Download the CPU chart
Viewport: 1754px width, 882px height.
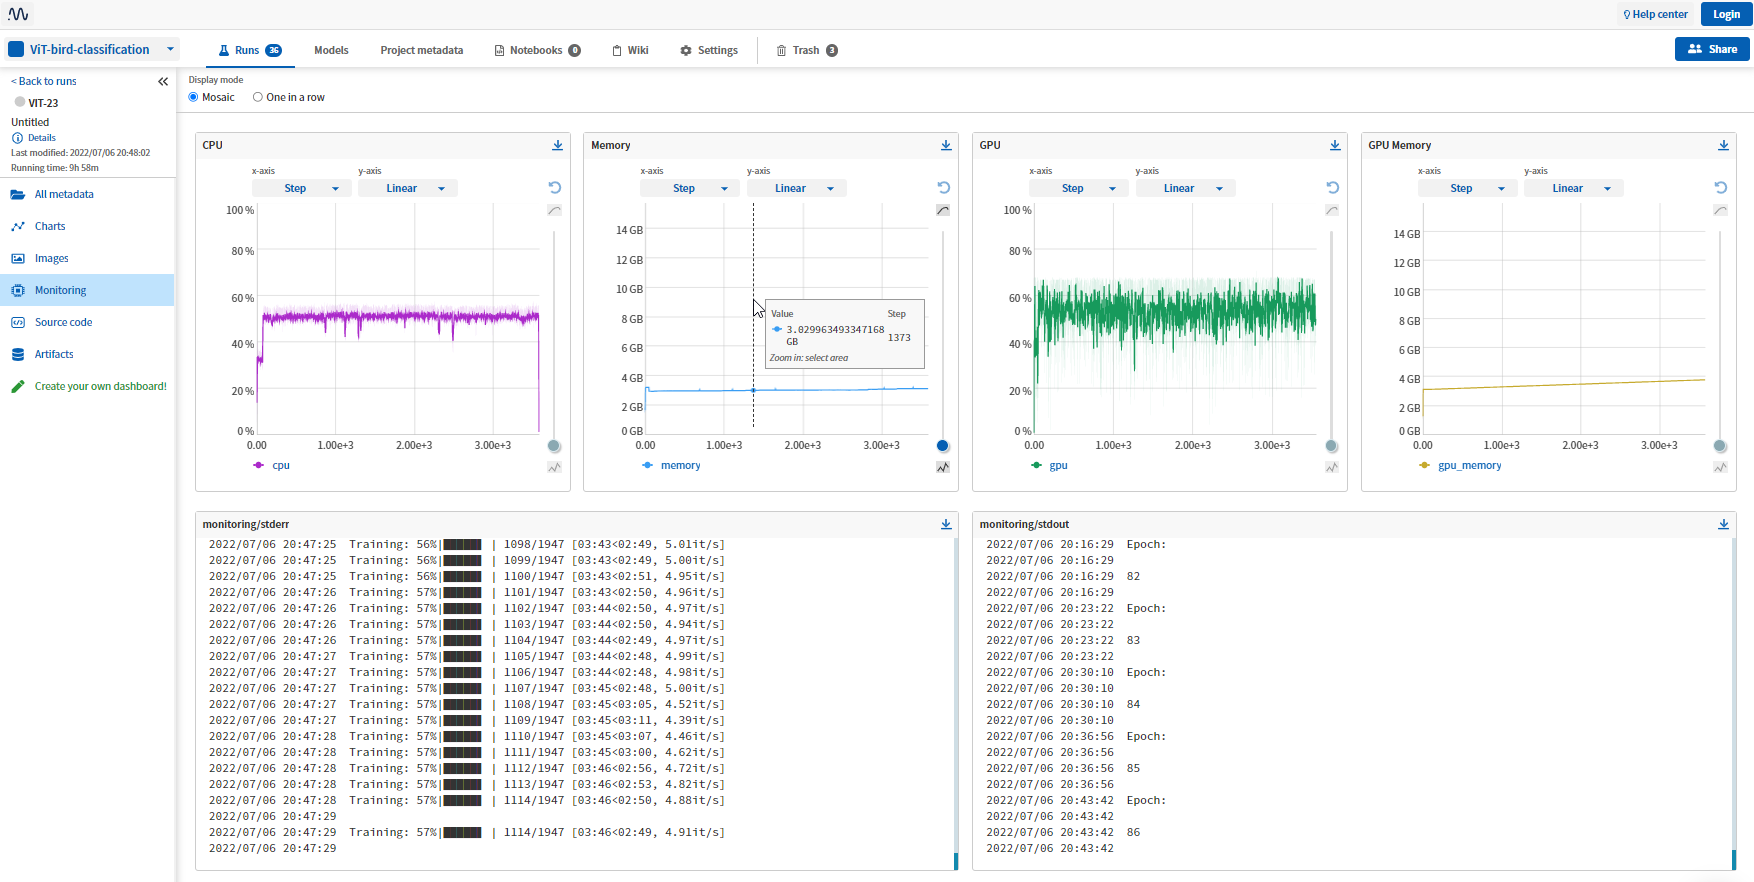point(557,146)
